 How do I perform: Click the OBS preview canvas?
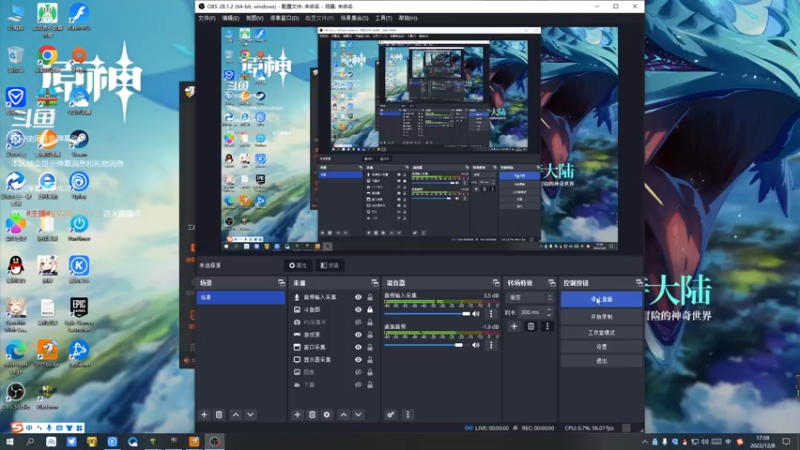click(419, 139)
